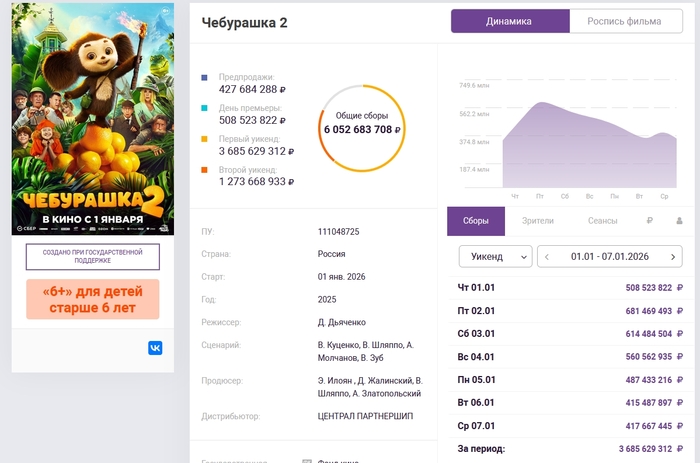The image size is (700, 463).
Task: Click the country value Россия
Action: [331, 254]
